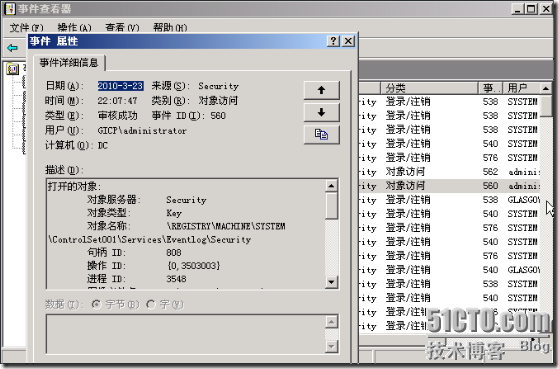Select the 对象访问 560 event row
Screen dimensions: 559x369
[450, 186]
